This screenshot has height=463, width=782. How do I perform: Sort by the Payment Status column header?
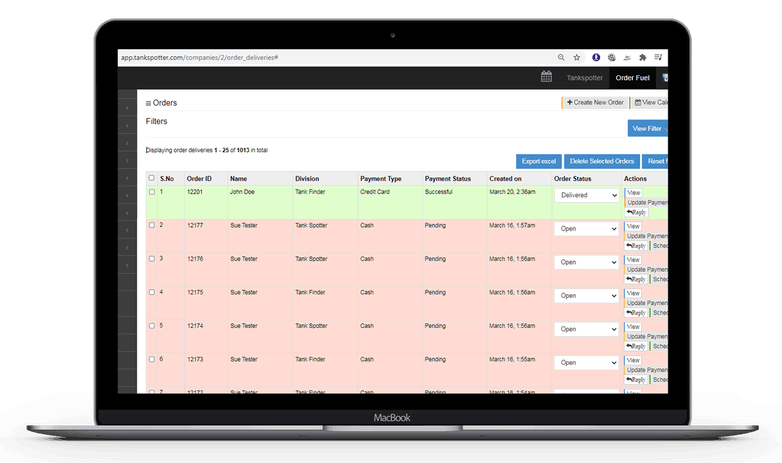coord(447,179)
